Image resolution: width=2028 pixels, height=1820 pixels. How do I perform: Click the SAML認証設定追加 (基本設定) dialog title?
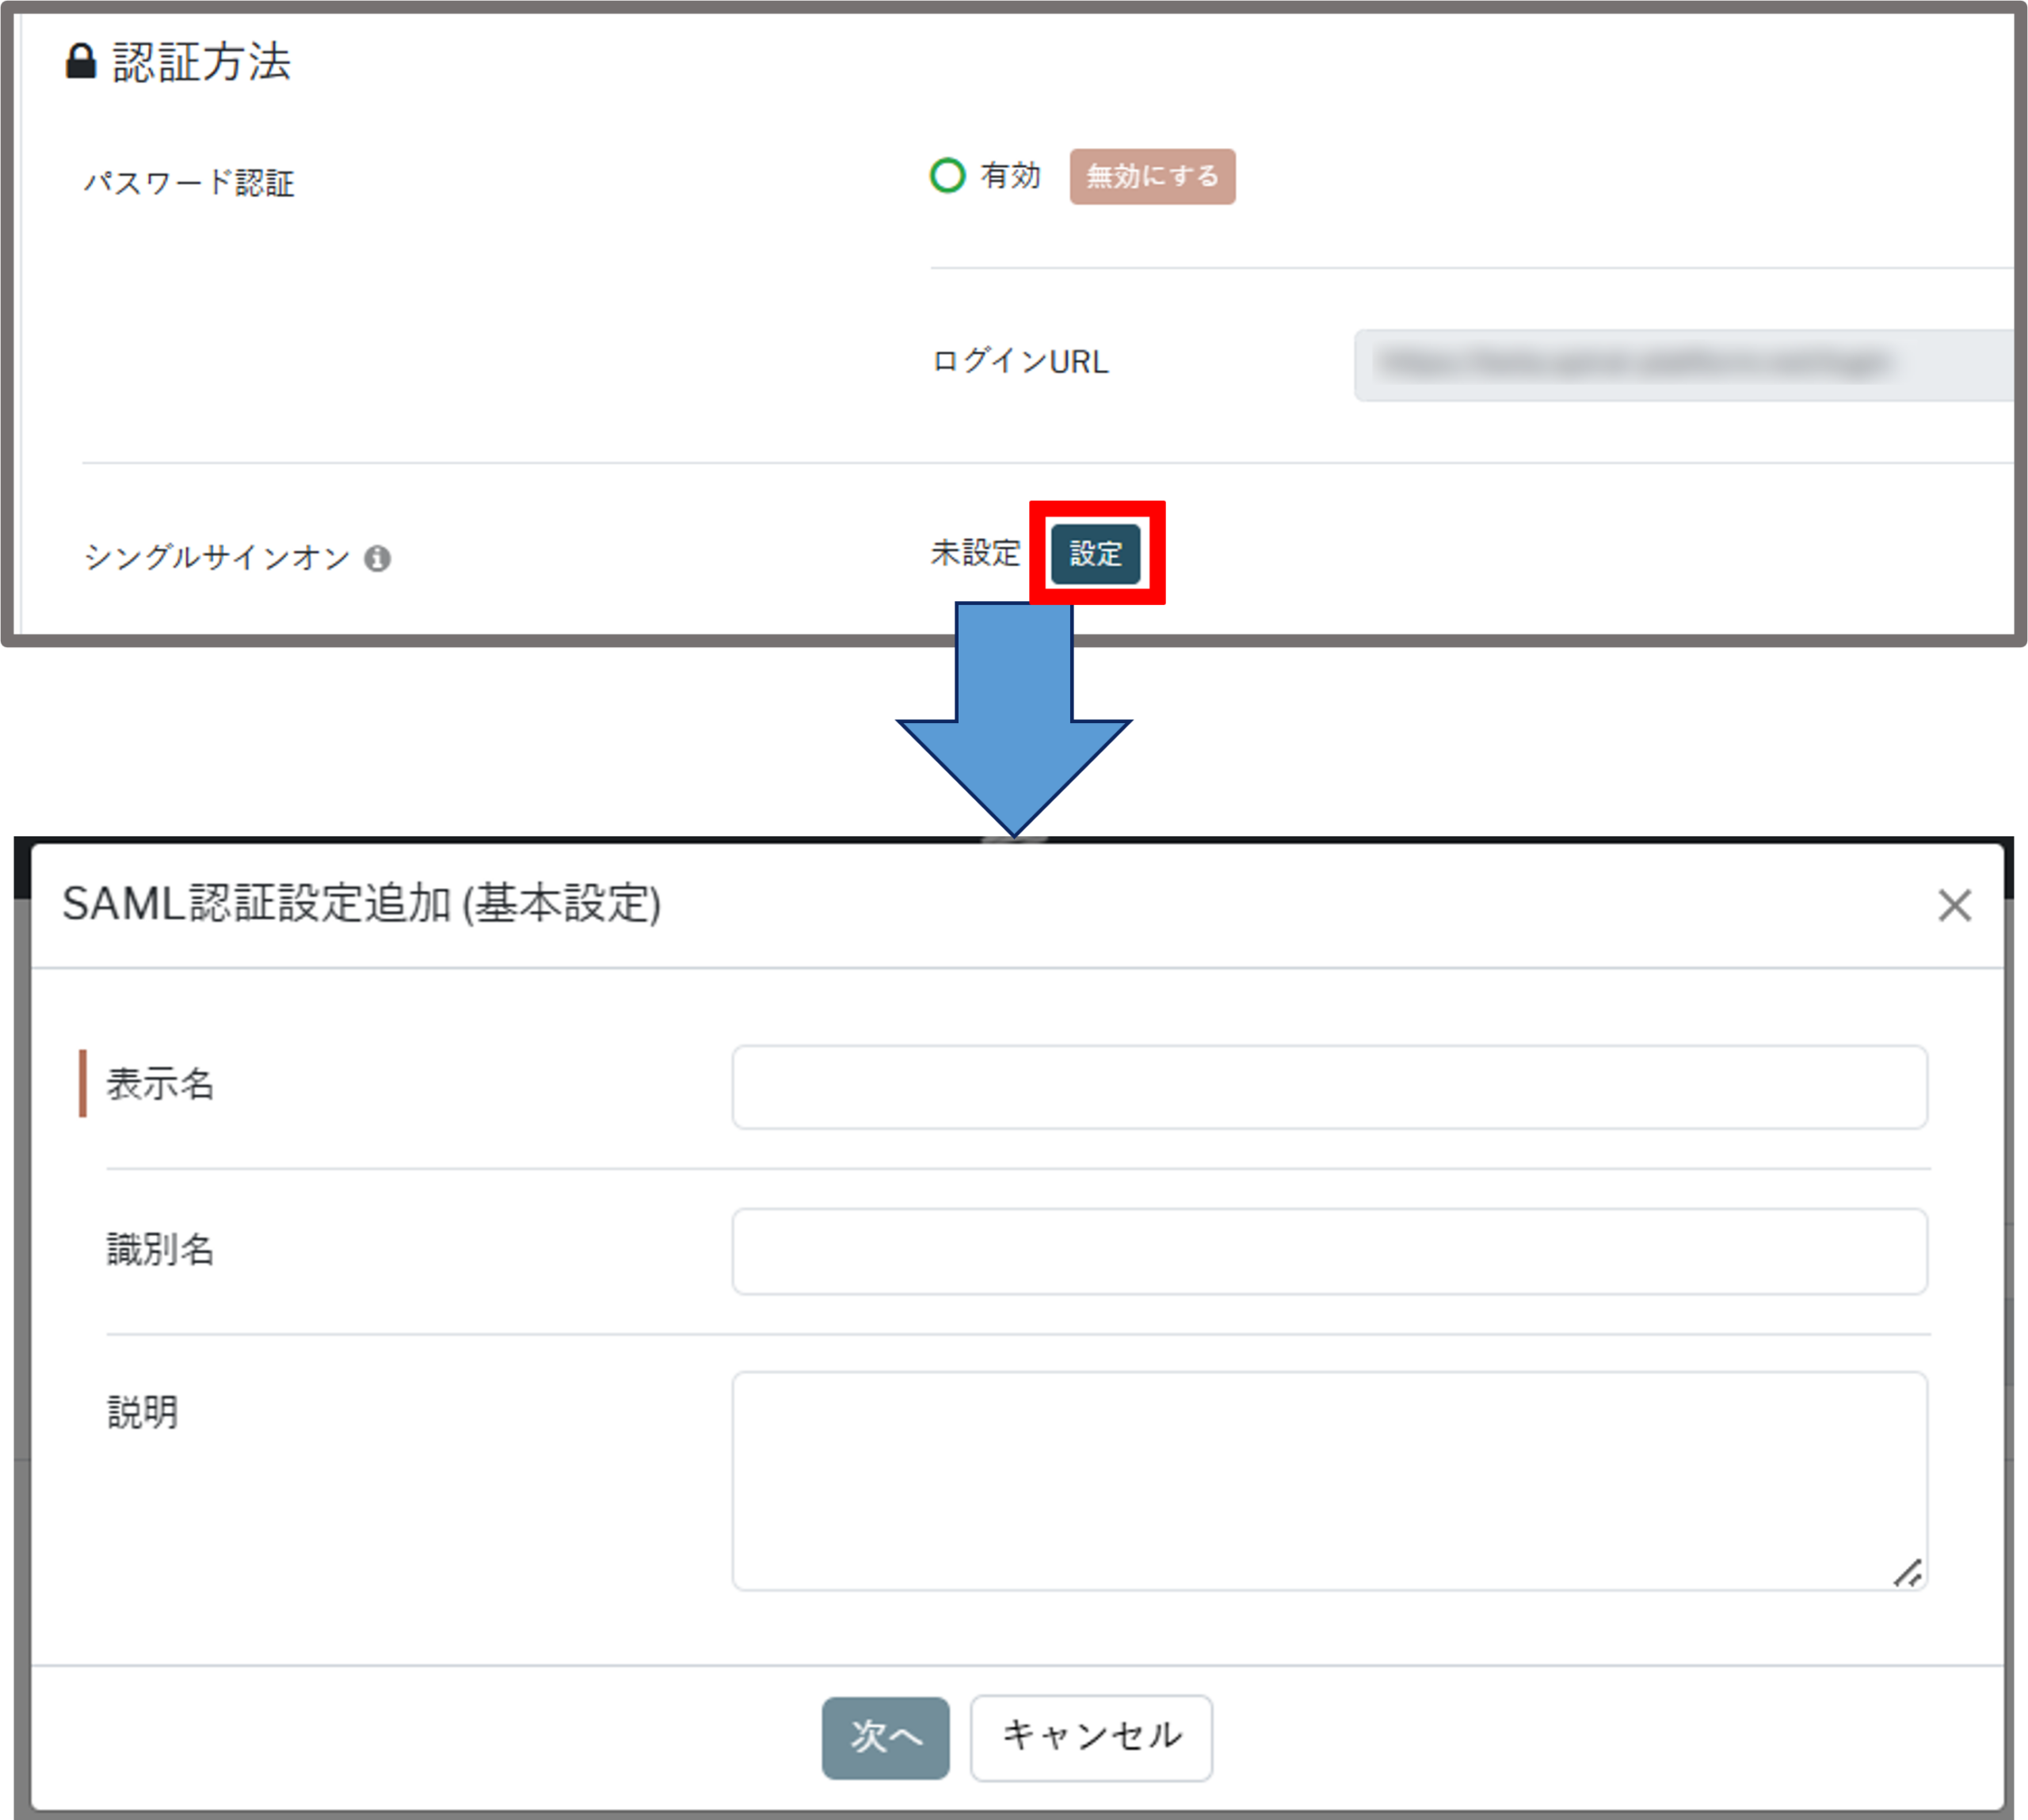[x=361, y=904]
